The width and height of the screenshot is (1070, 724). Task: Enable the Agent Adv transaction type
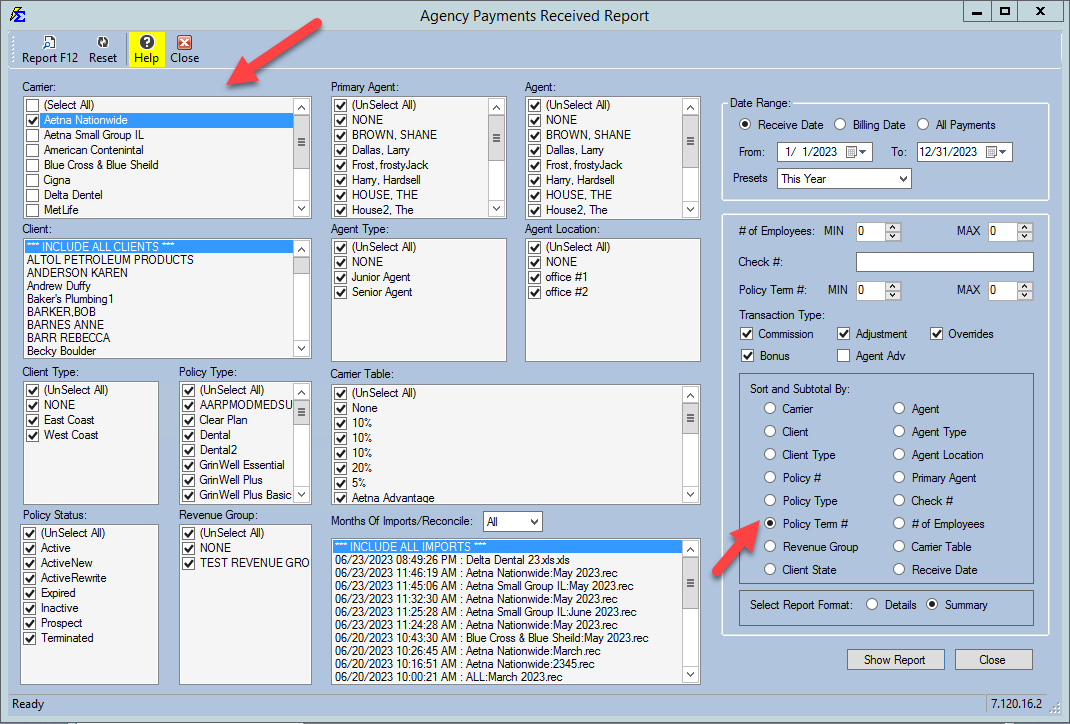[x=844, y=356]
